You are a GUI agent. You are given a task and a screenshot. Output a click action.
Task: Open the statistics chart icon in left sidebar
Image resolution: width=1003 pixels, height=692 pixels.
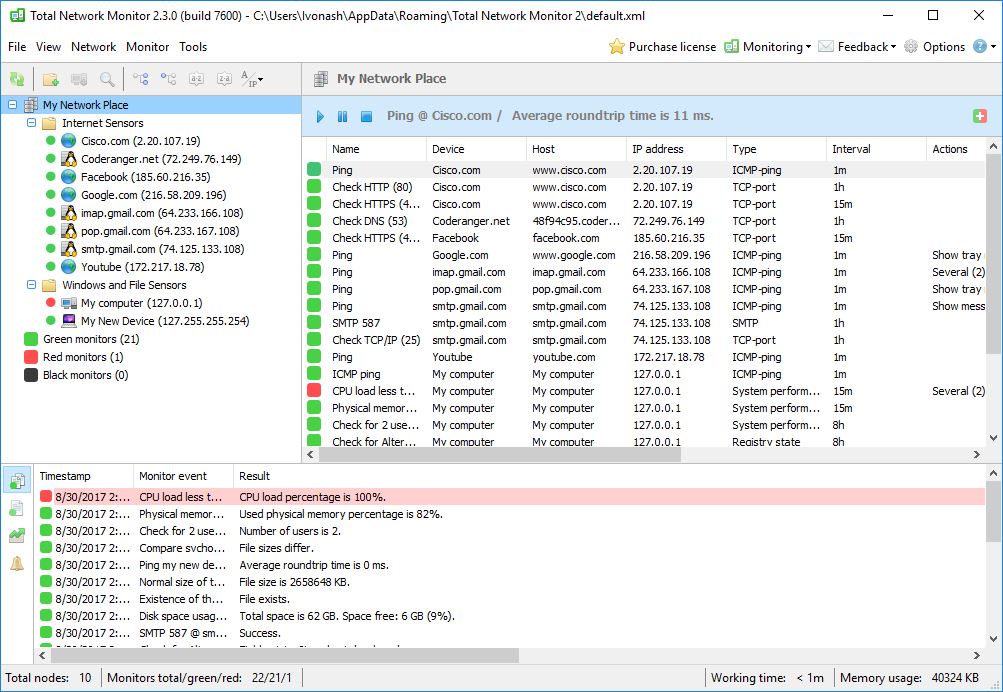(17, 536)
